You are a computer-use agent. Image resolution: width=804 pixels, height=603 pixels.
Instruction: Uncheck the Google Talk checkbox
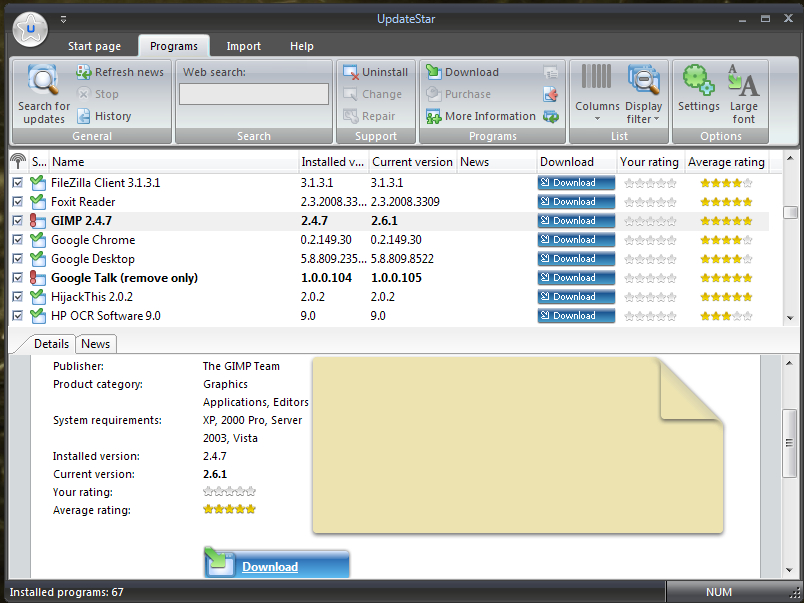coord(18,277)
